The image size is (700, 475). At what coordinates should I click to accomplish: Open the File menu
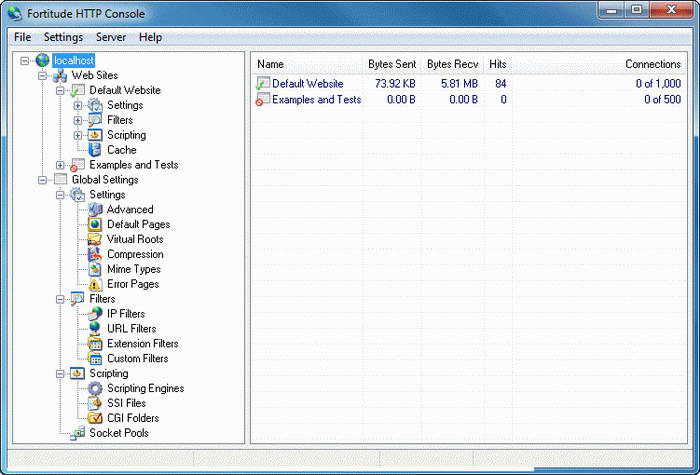[22, 37]
